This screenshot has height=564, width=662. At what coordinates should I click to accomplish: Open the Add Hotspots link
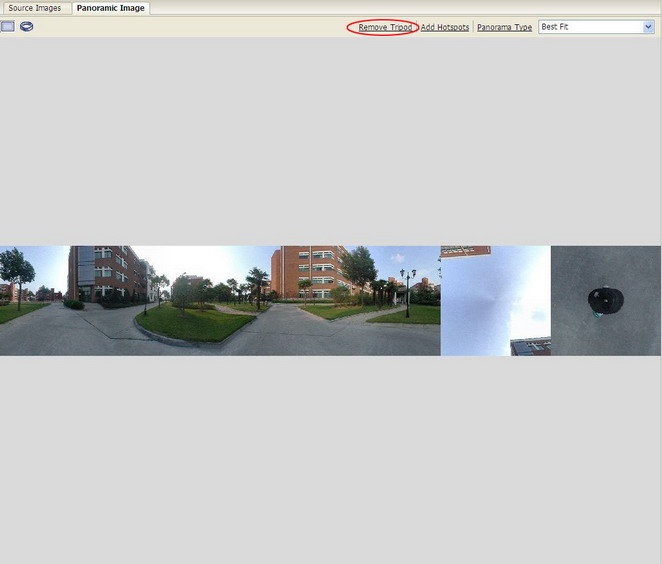point(445,27)
